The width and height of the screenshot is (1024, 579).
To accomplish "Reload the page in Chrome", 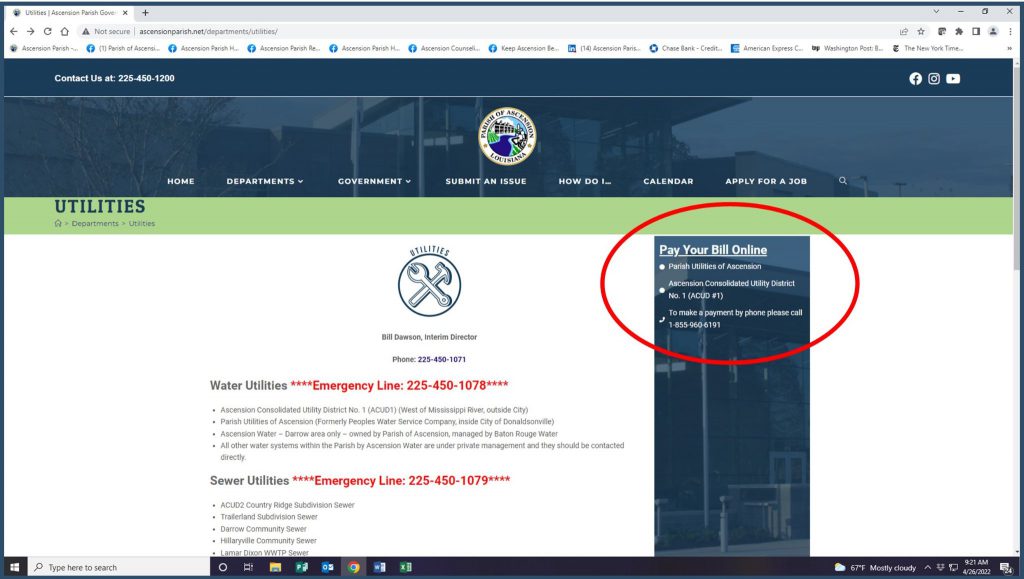I will tap(46, 31).
